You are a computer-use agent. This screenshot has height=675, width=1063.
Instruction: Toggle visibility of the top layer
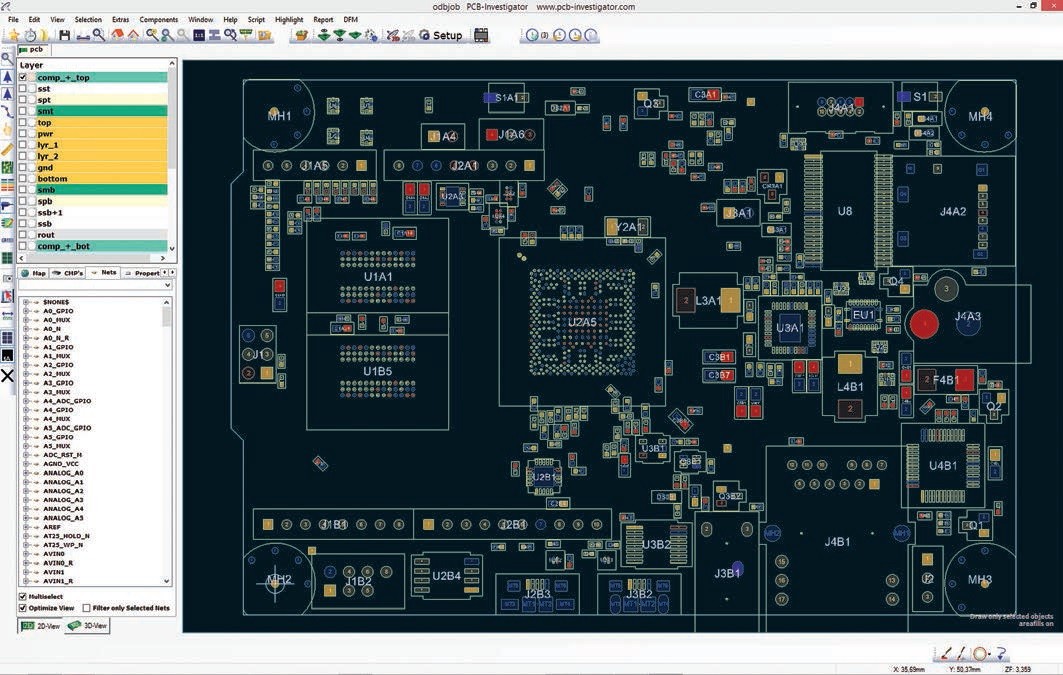22,123
